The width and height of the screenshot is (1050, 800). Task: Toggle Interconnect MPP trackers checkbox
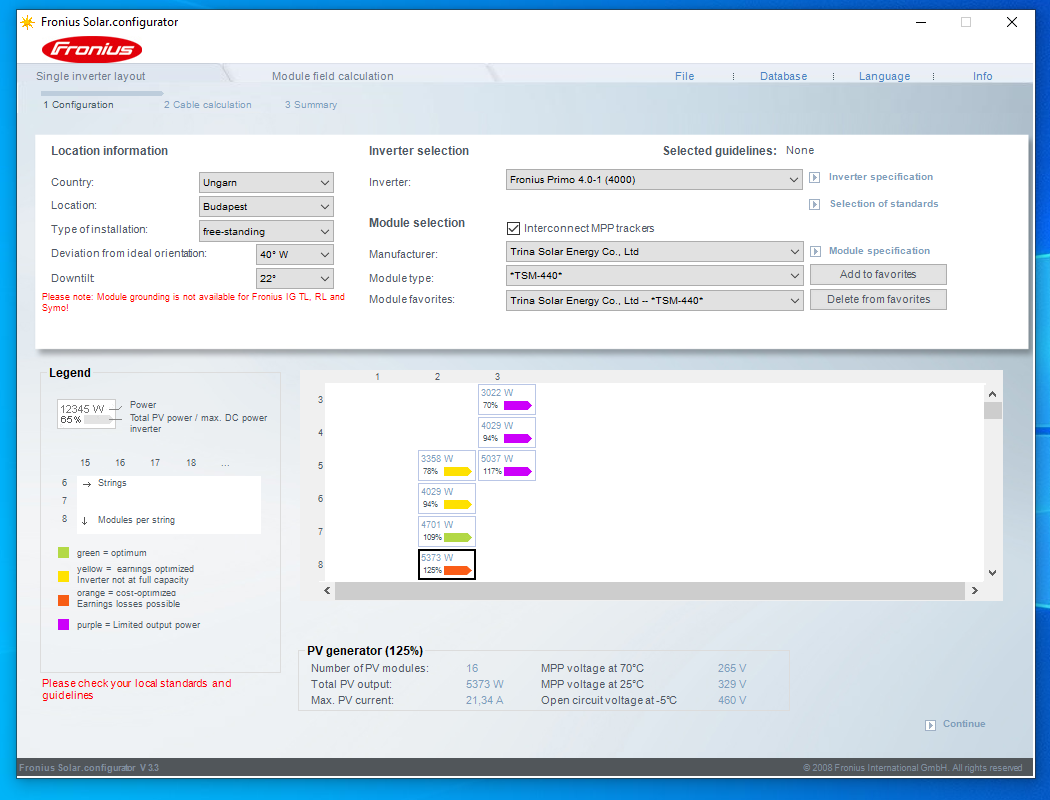click(x=514, y=229)
